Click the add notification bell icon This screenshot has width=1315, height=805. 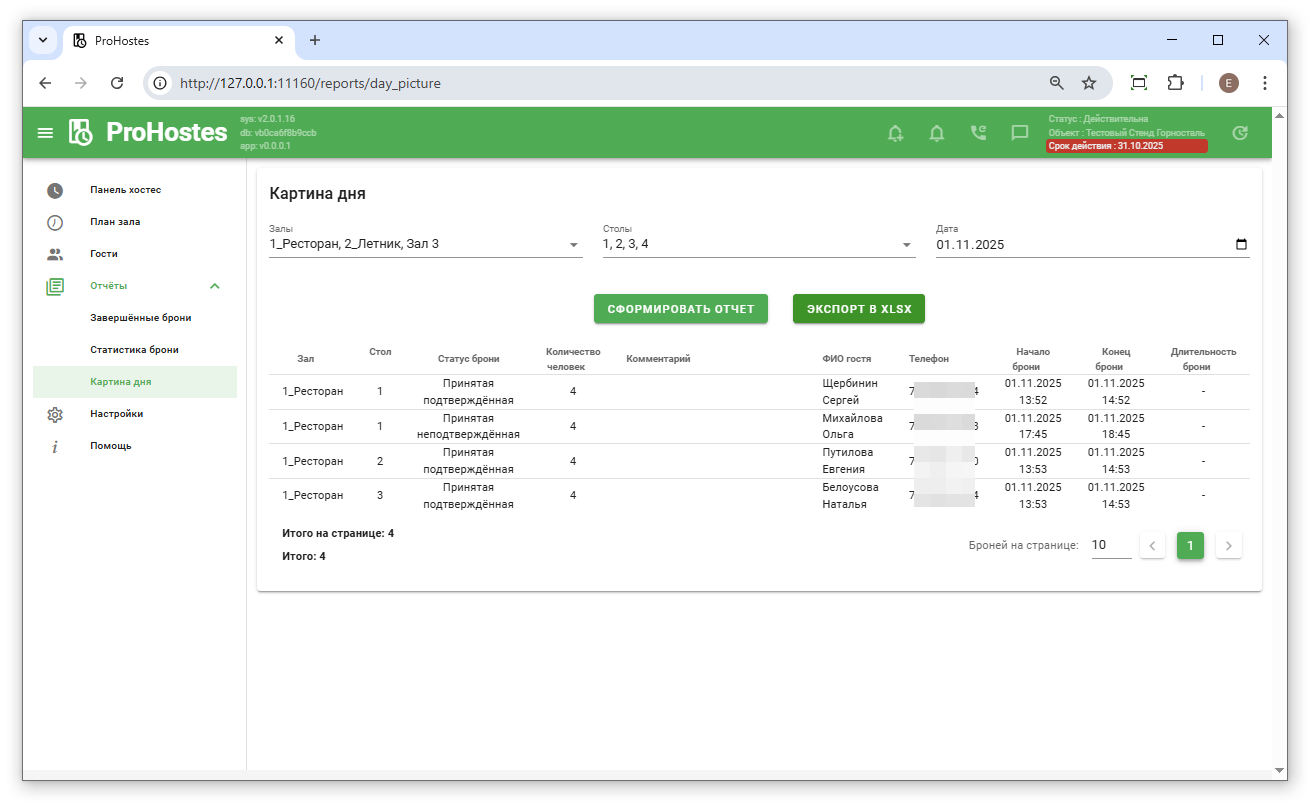pyautogui.click(x=895, y=133)
